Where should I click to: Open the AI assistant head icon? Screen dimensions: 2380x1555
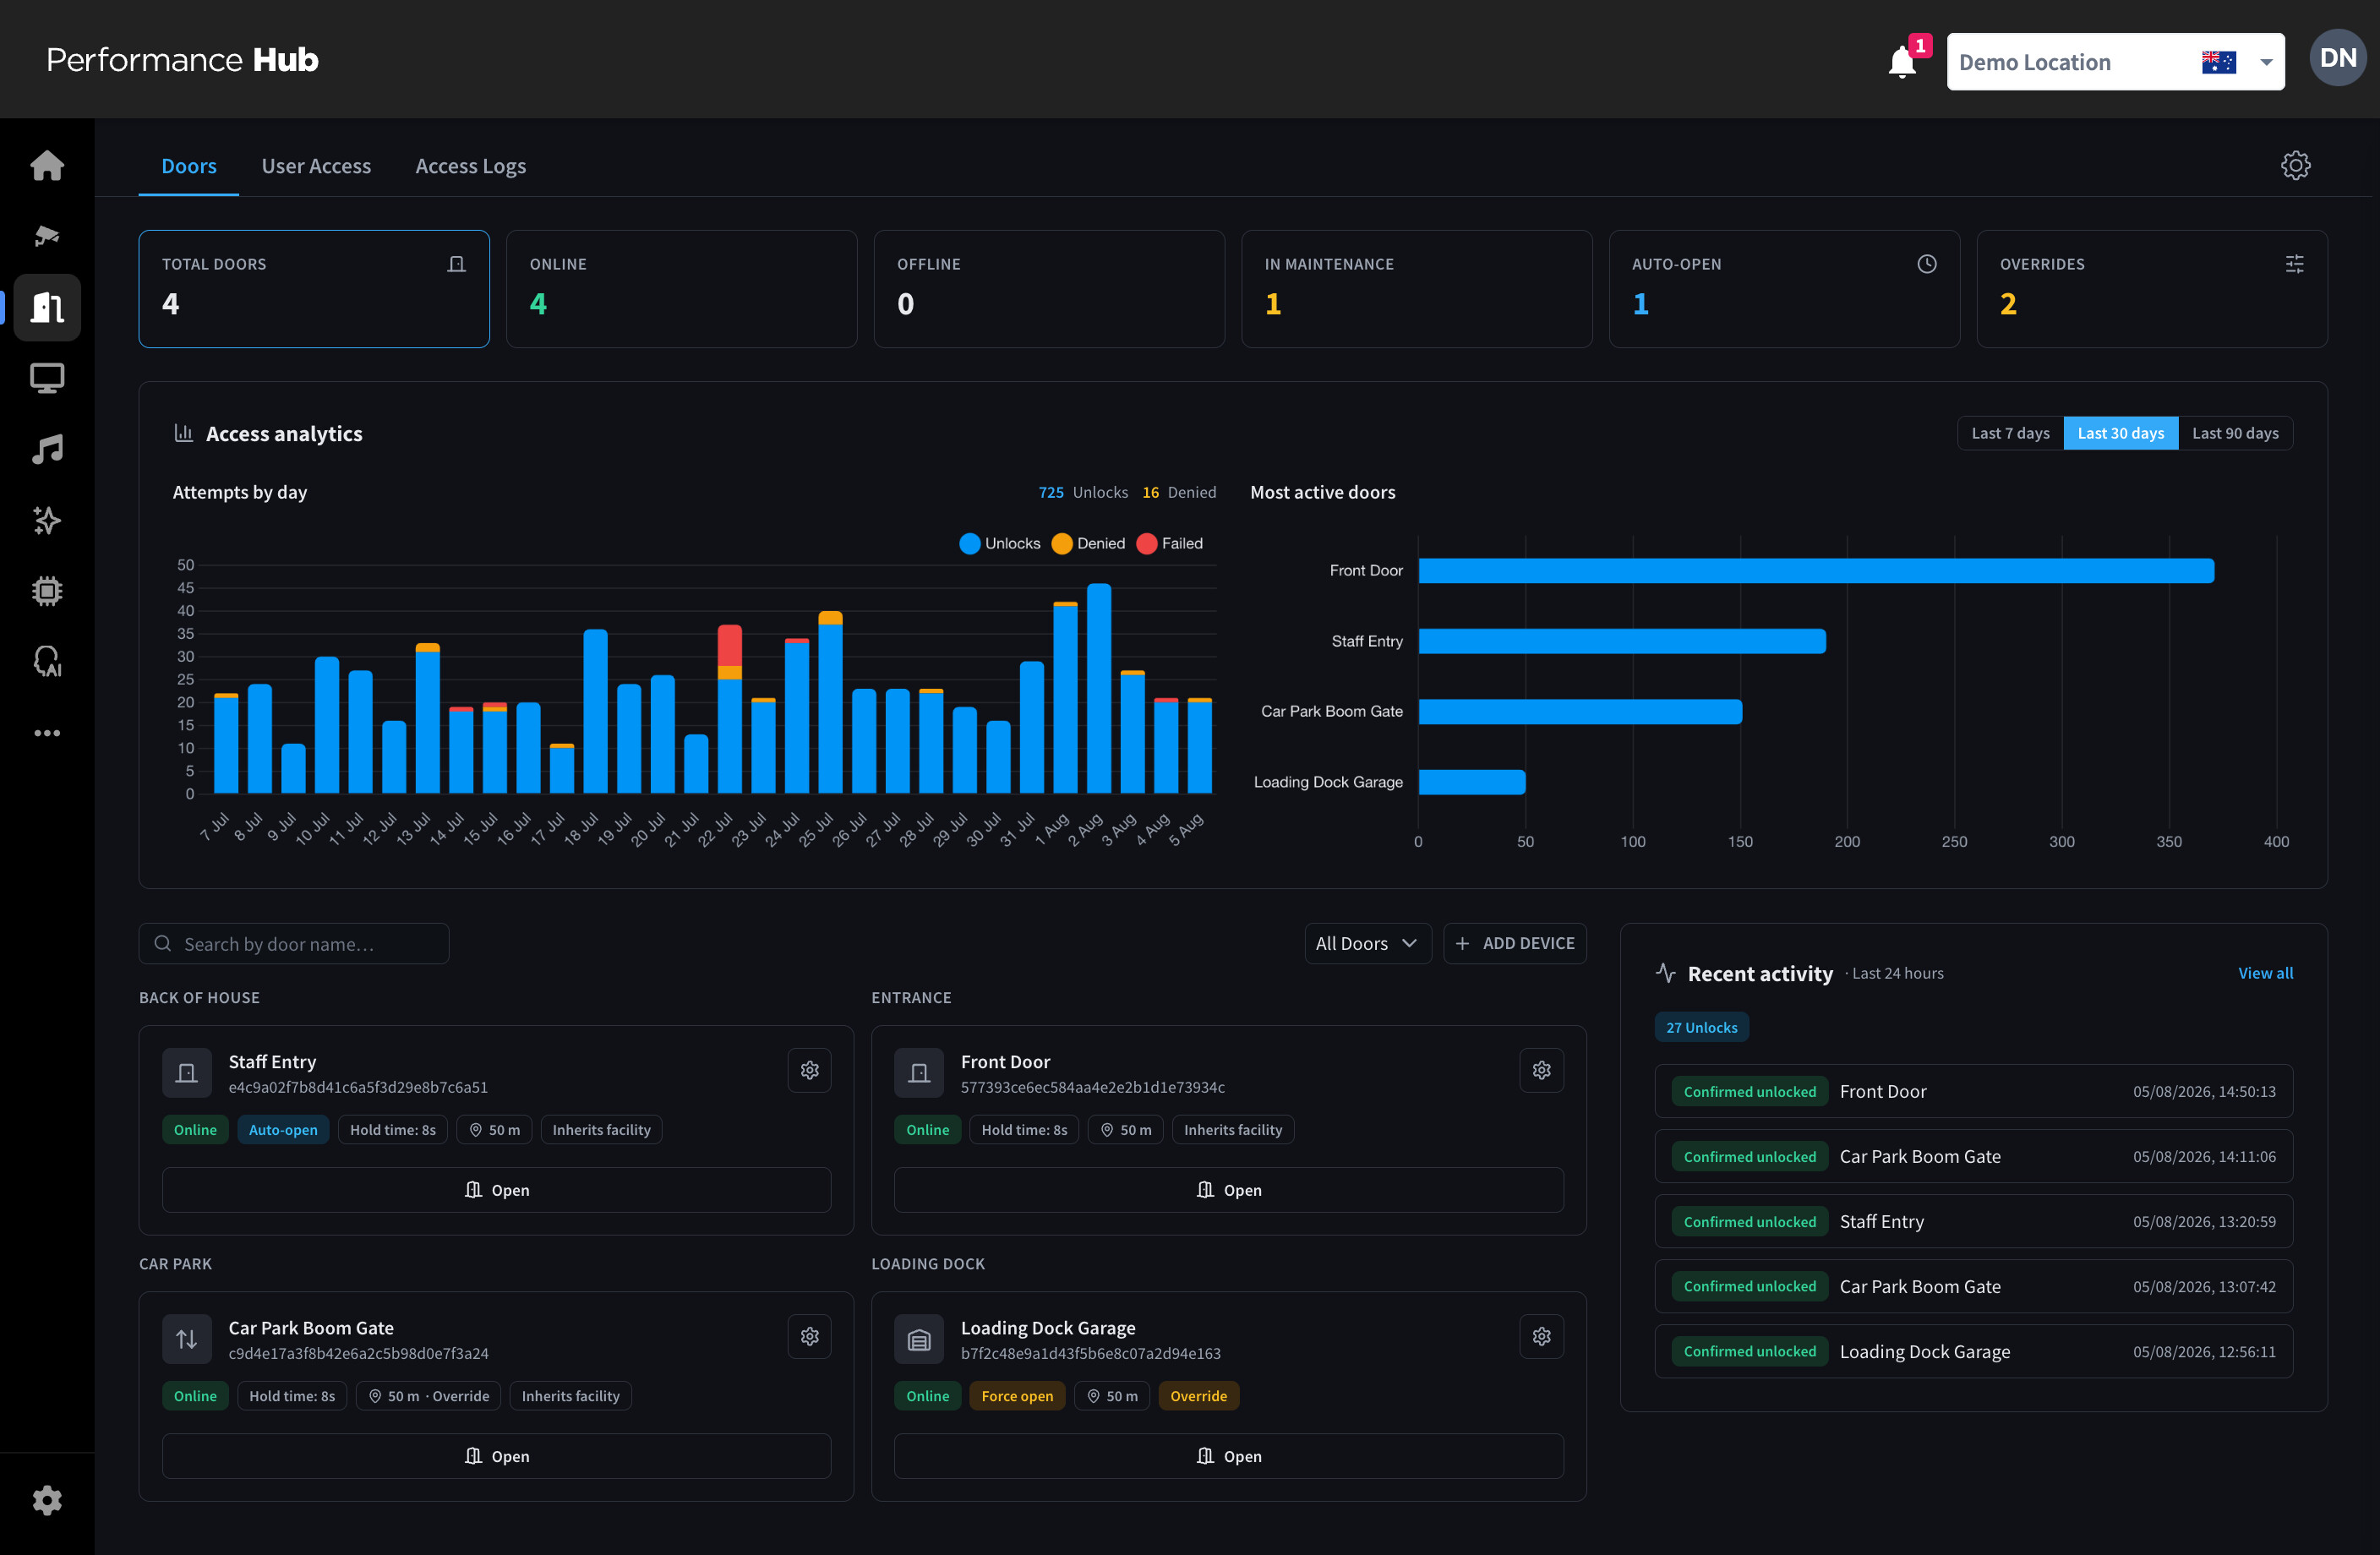click(47, 661)
